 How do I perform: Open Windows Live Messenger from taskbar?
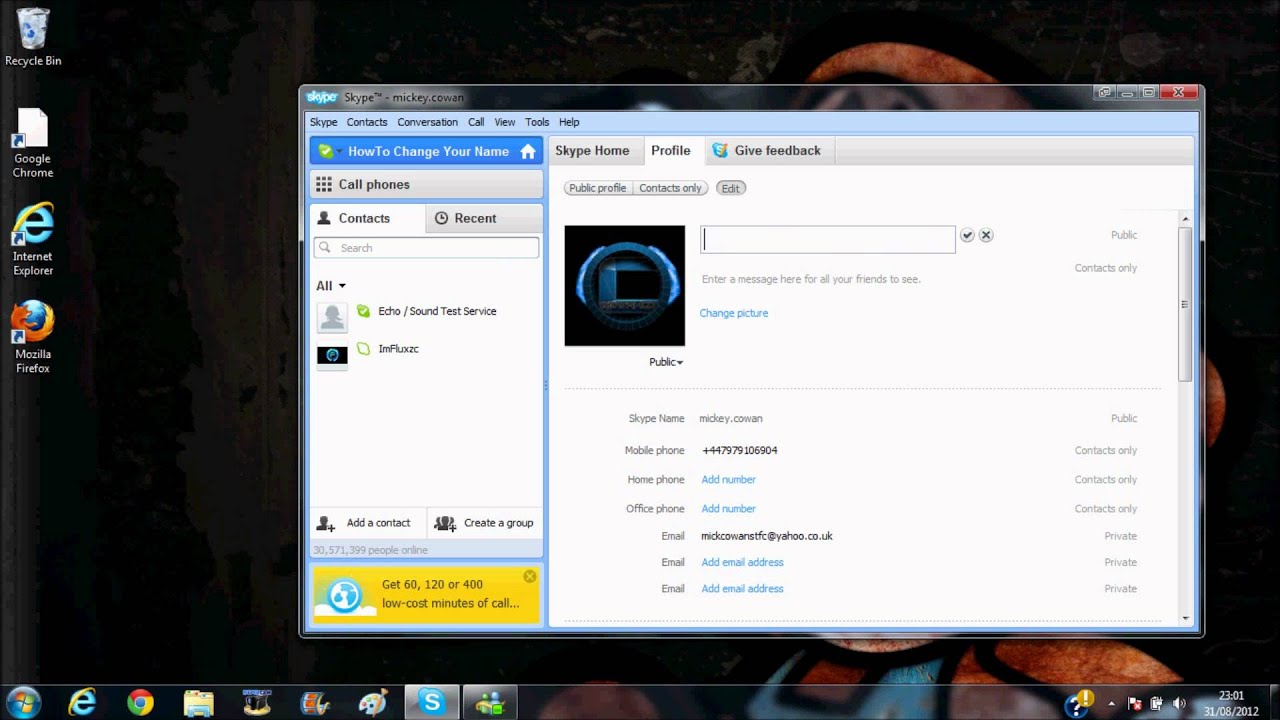pyautogui.click(x=490, y=703)
